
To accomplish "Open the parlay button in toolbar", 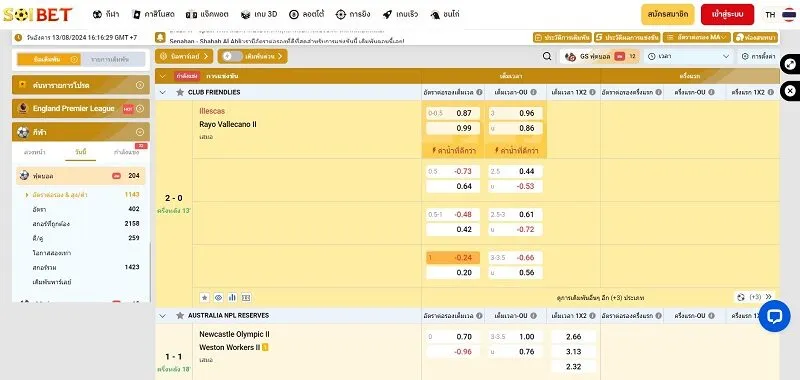I will point(184,56).
